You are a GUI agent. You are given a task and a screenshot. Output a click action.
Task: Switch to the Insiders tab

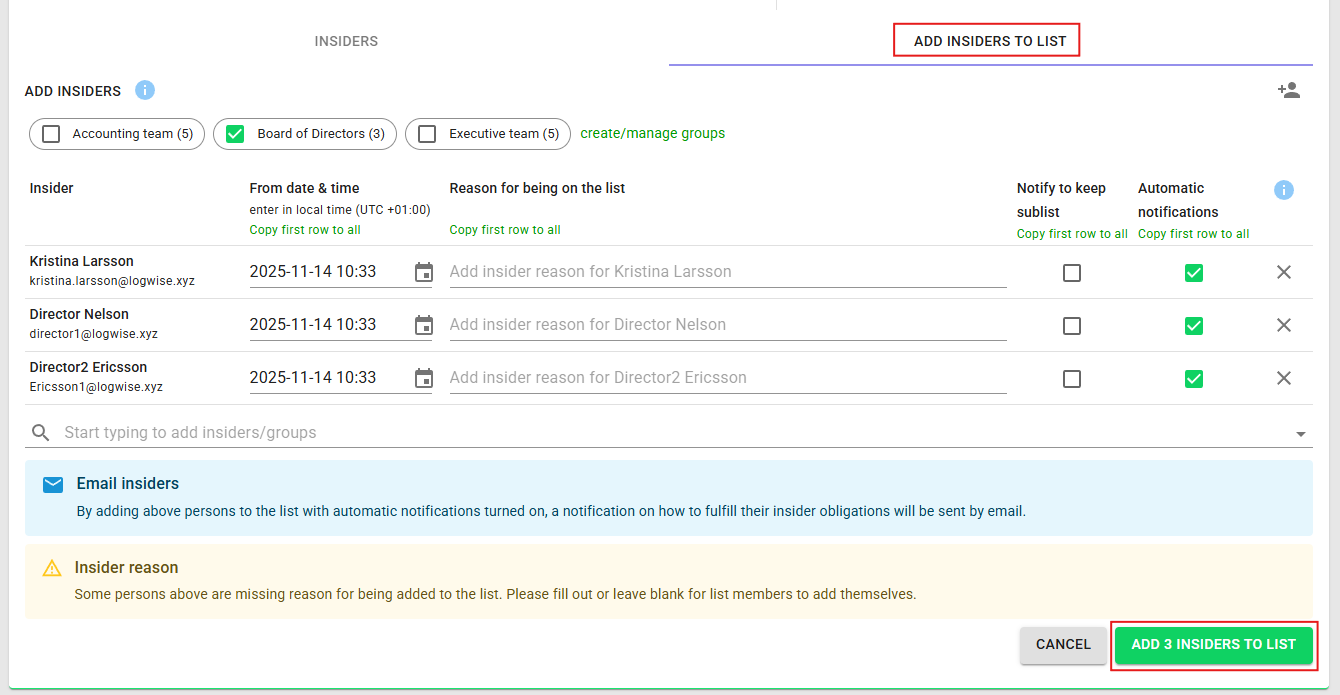click(346, 41)
